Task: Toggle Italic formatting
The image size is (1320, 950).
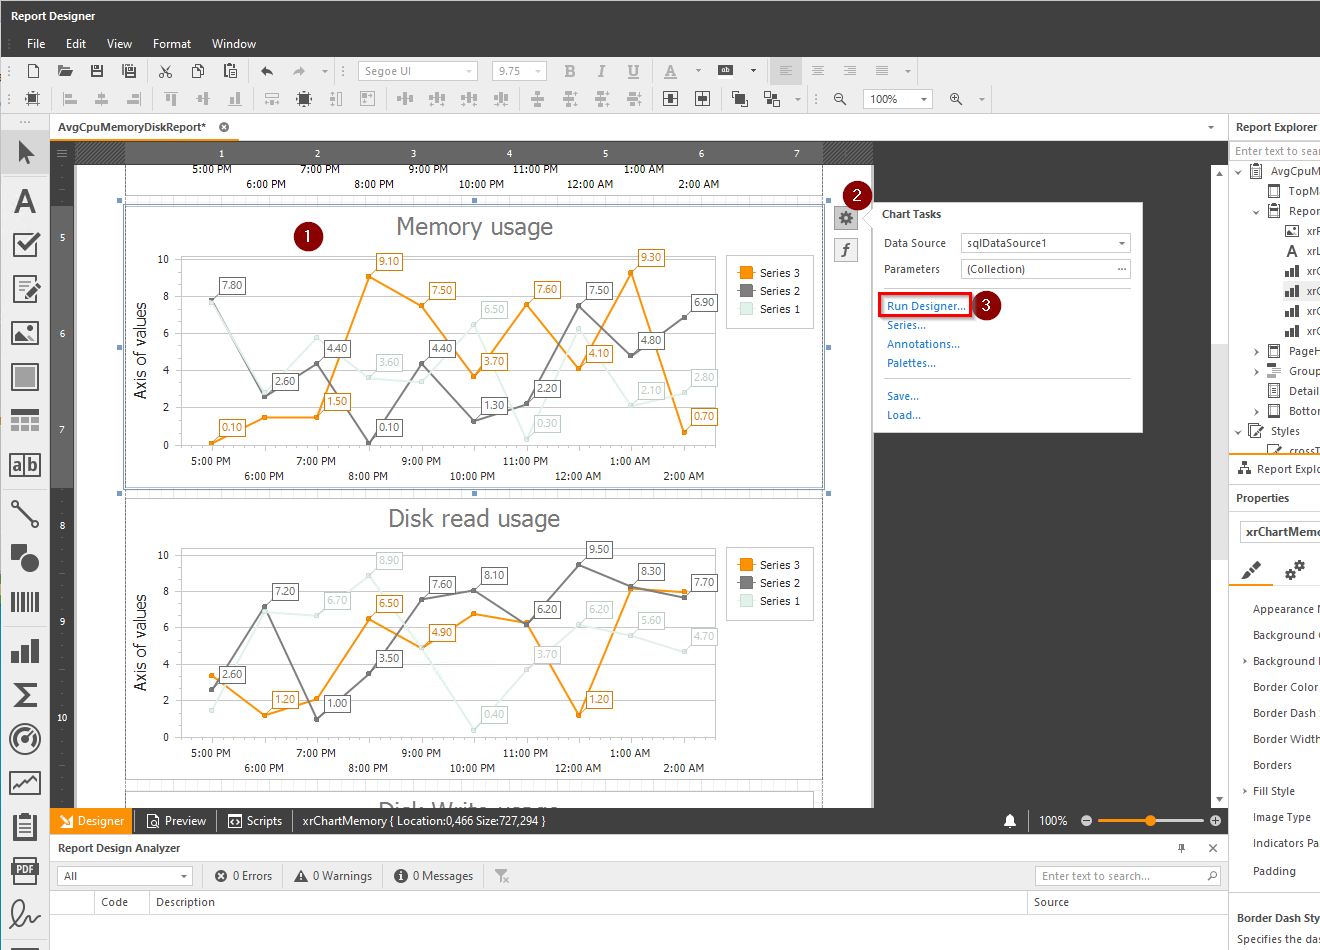Action: [x=601, y=71]
